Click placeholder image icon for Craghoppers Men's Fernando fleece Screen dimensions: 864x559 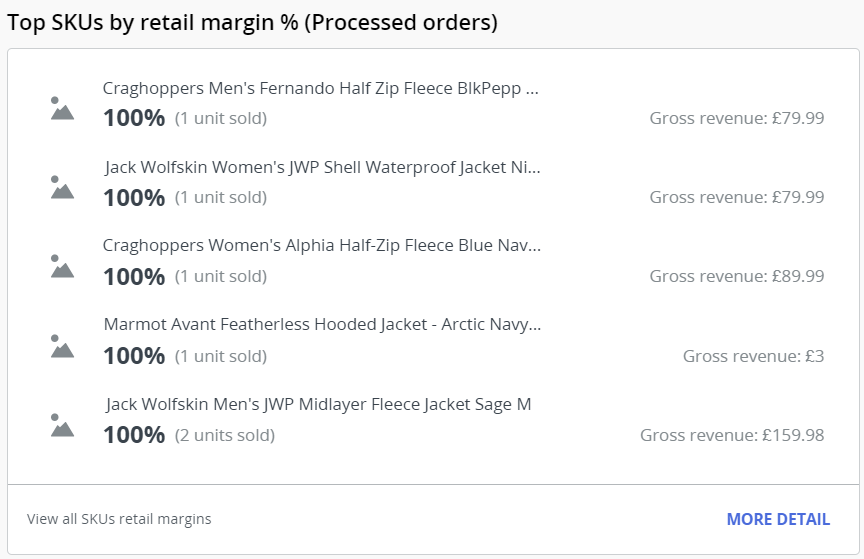62,108
